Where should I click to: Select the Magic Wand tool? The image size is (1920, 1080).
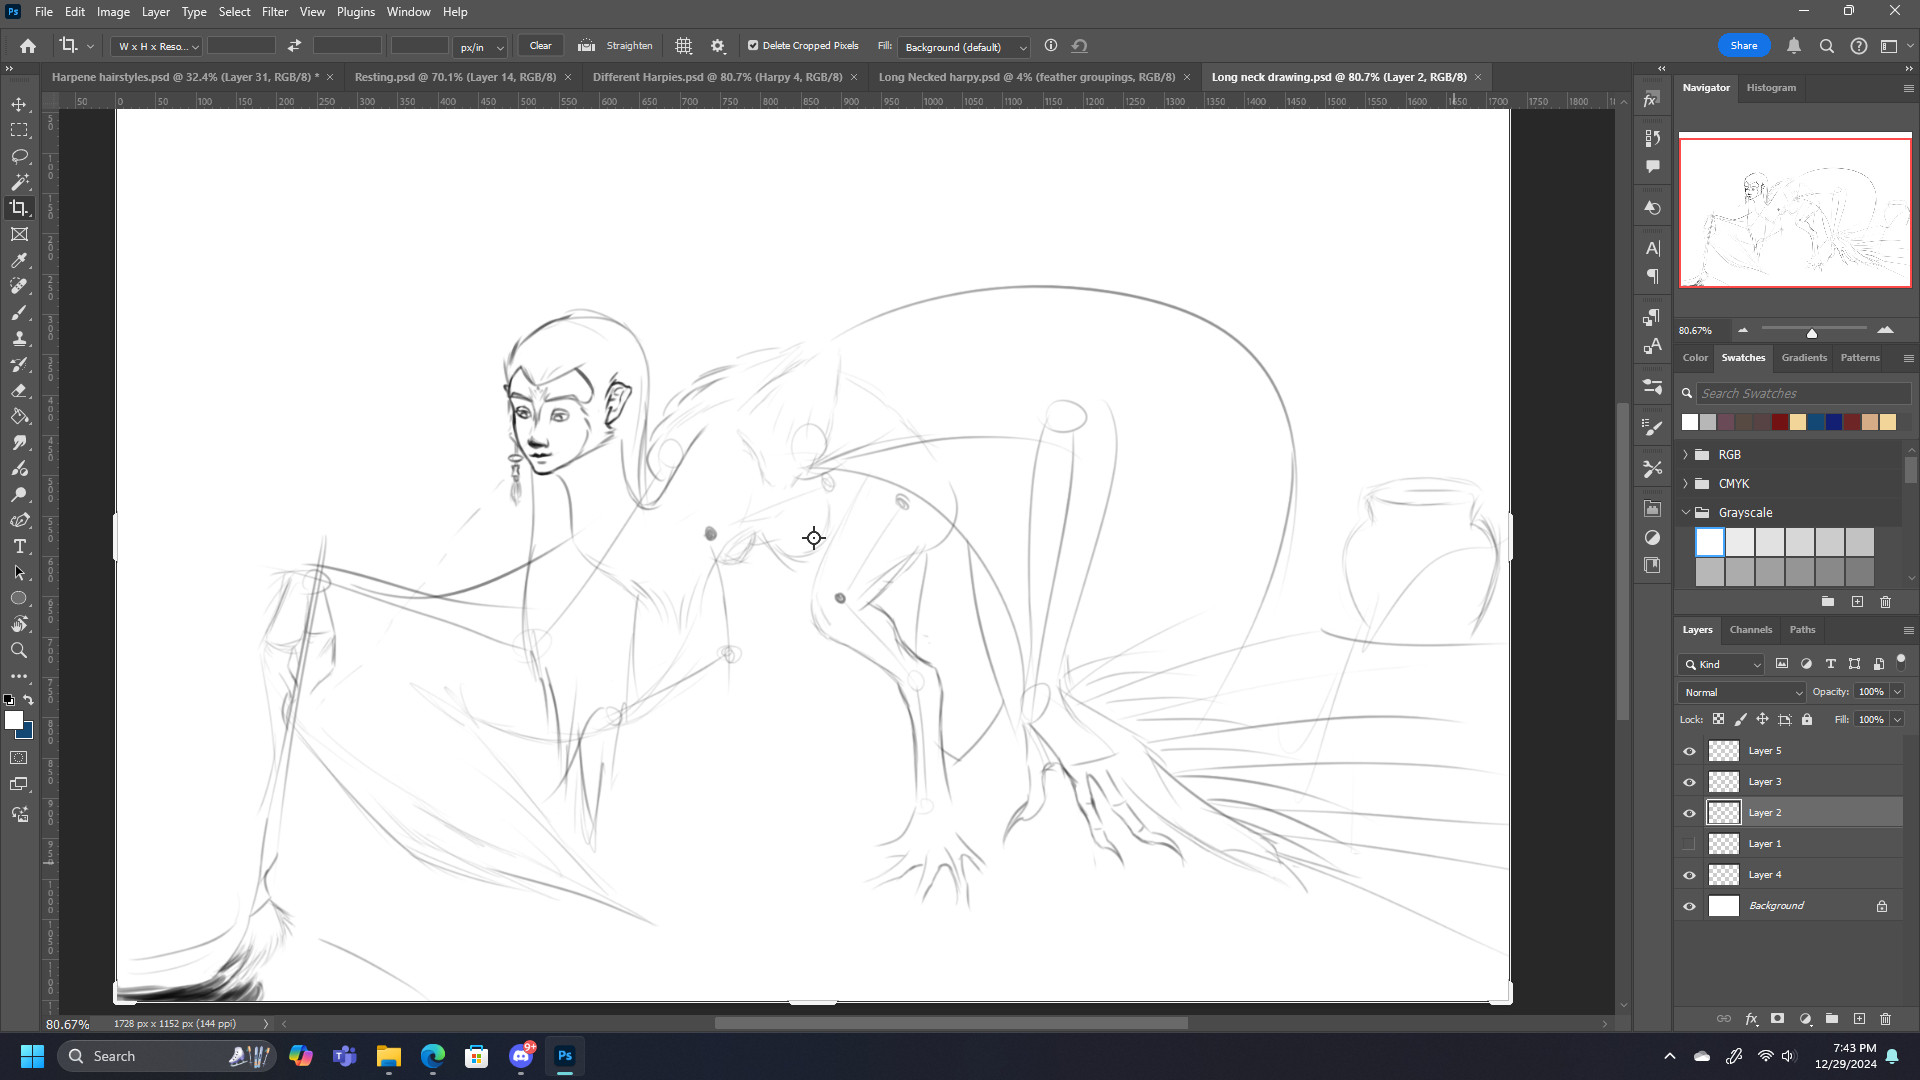click(19, 182)
